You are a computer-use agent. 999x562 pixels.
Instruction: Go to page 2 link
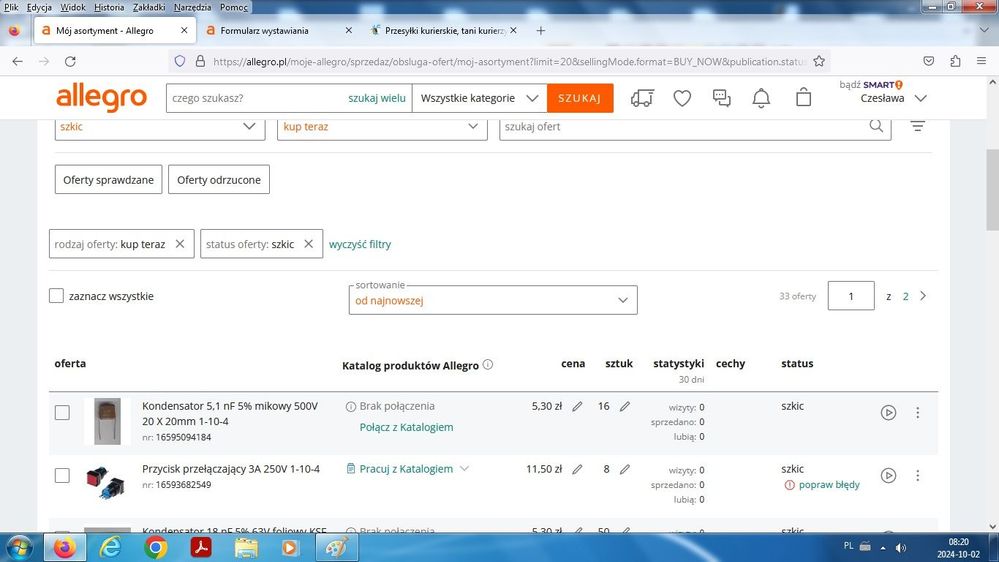click(905, 296)
